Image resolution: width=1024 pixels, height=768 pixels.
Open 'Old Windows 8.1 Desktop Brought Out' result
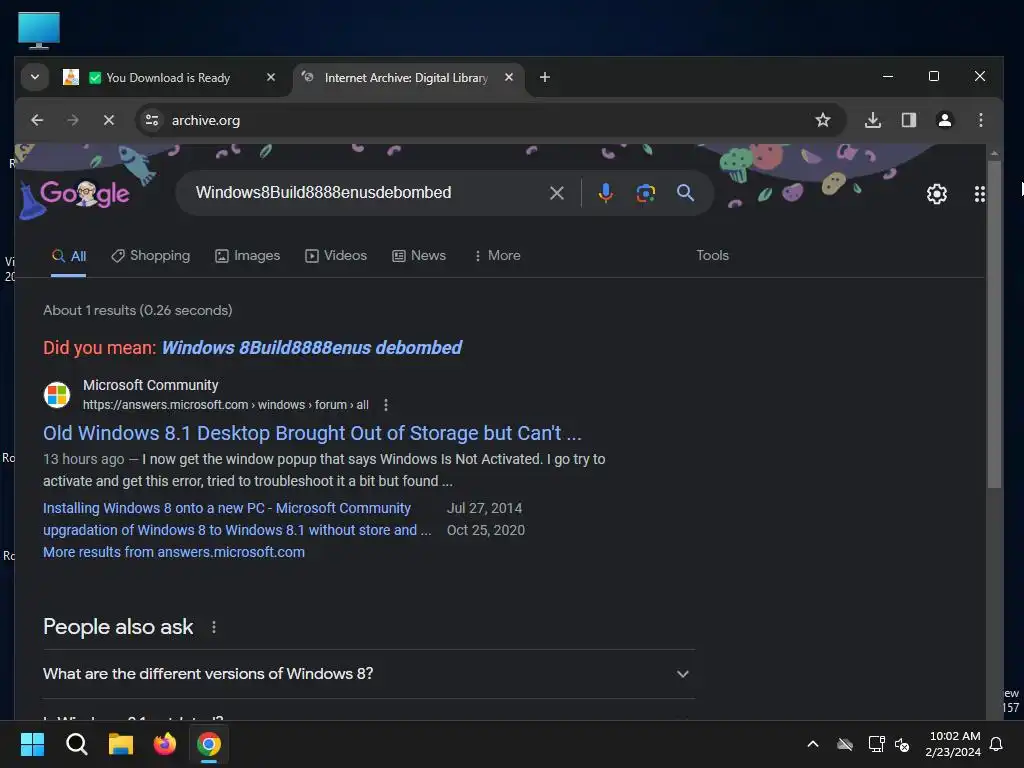(x=312, y=433)
